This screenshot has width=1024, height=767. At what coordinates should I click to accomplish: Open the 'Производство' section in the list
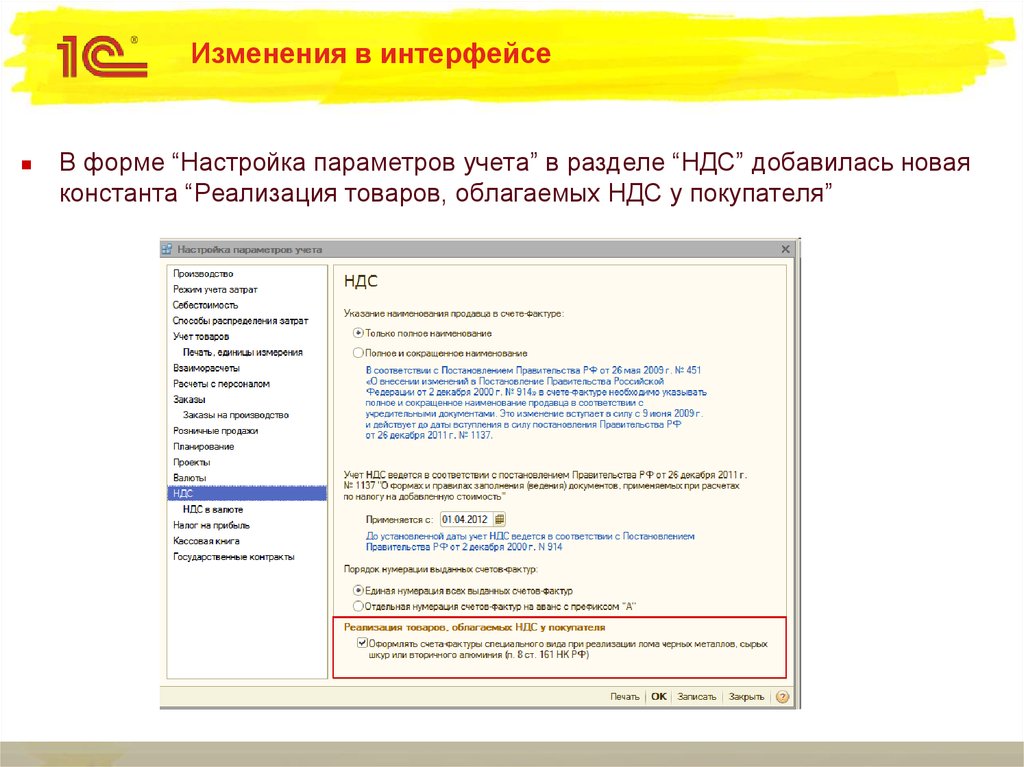pyautogui.click(x=203, y=273)
